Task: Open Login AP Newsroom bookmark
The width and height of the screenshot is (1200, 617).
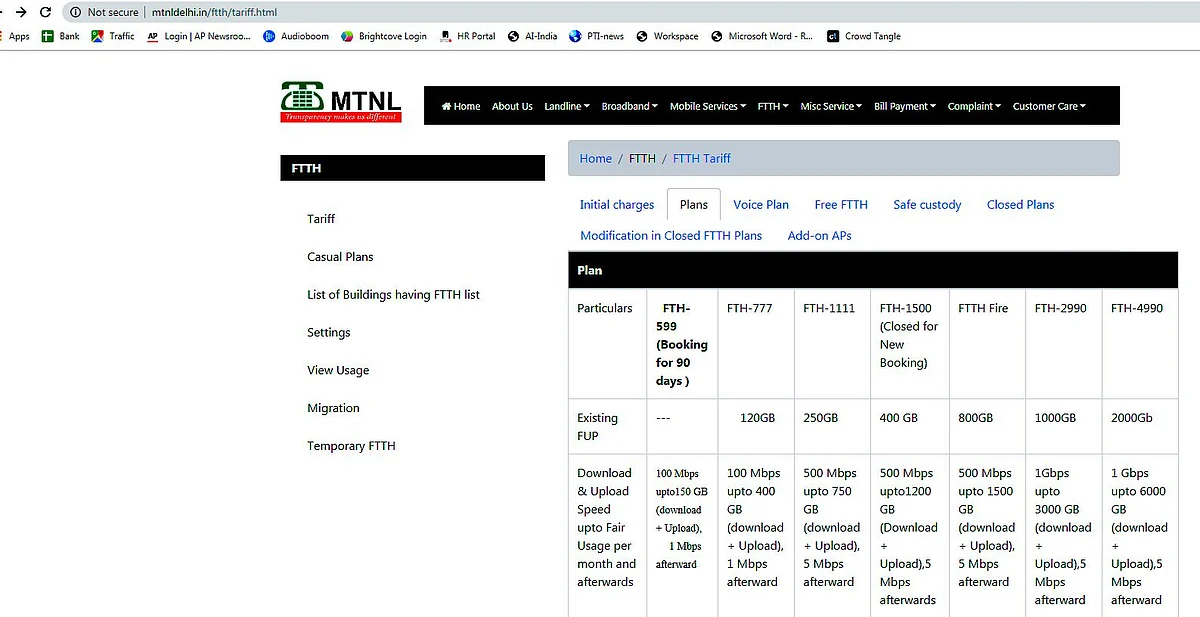Action: [198, 36]
